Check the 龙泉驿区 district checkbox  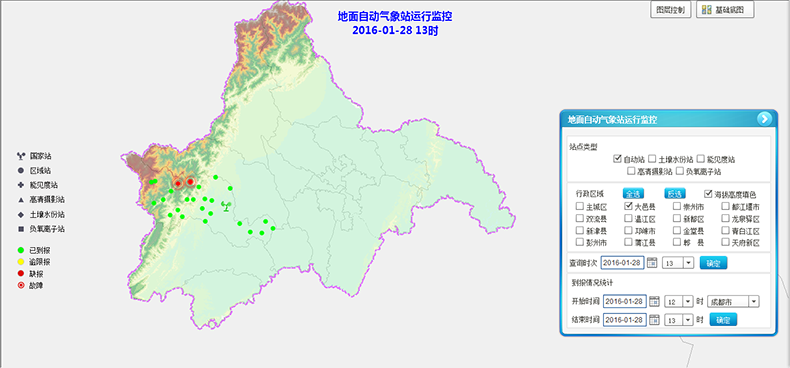click(725, 219)
